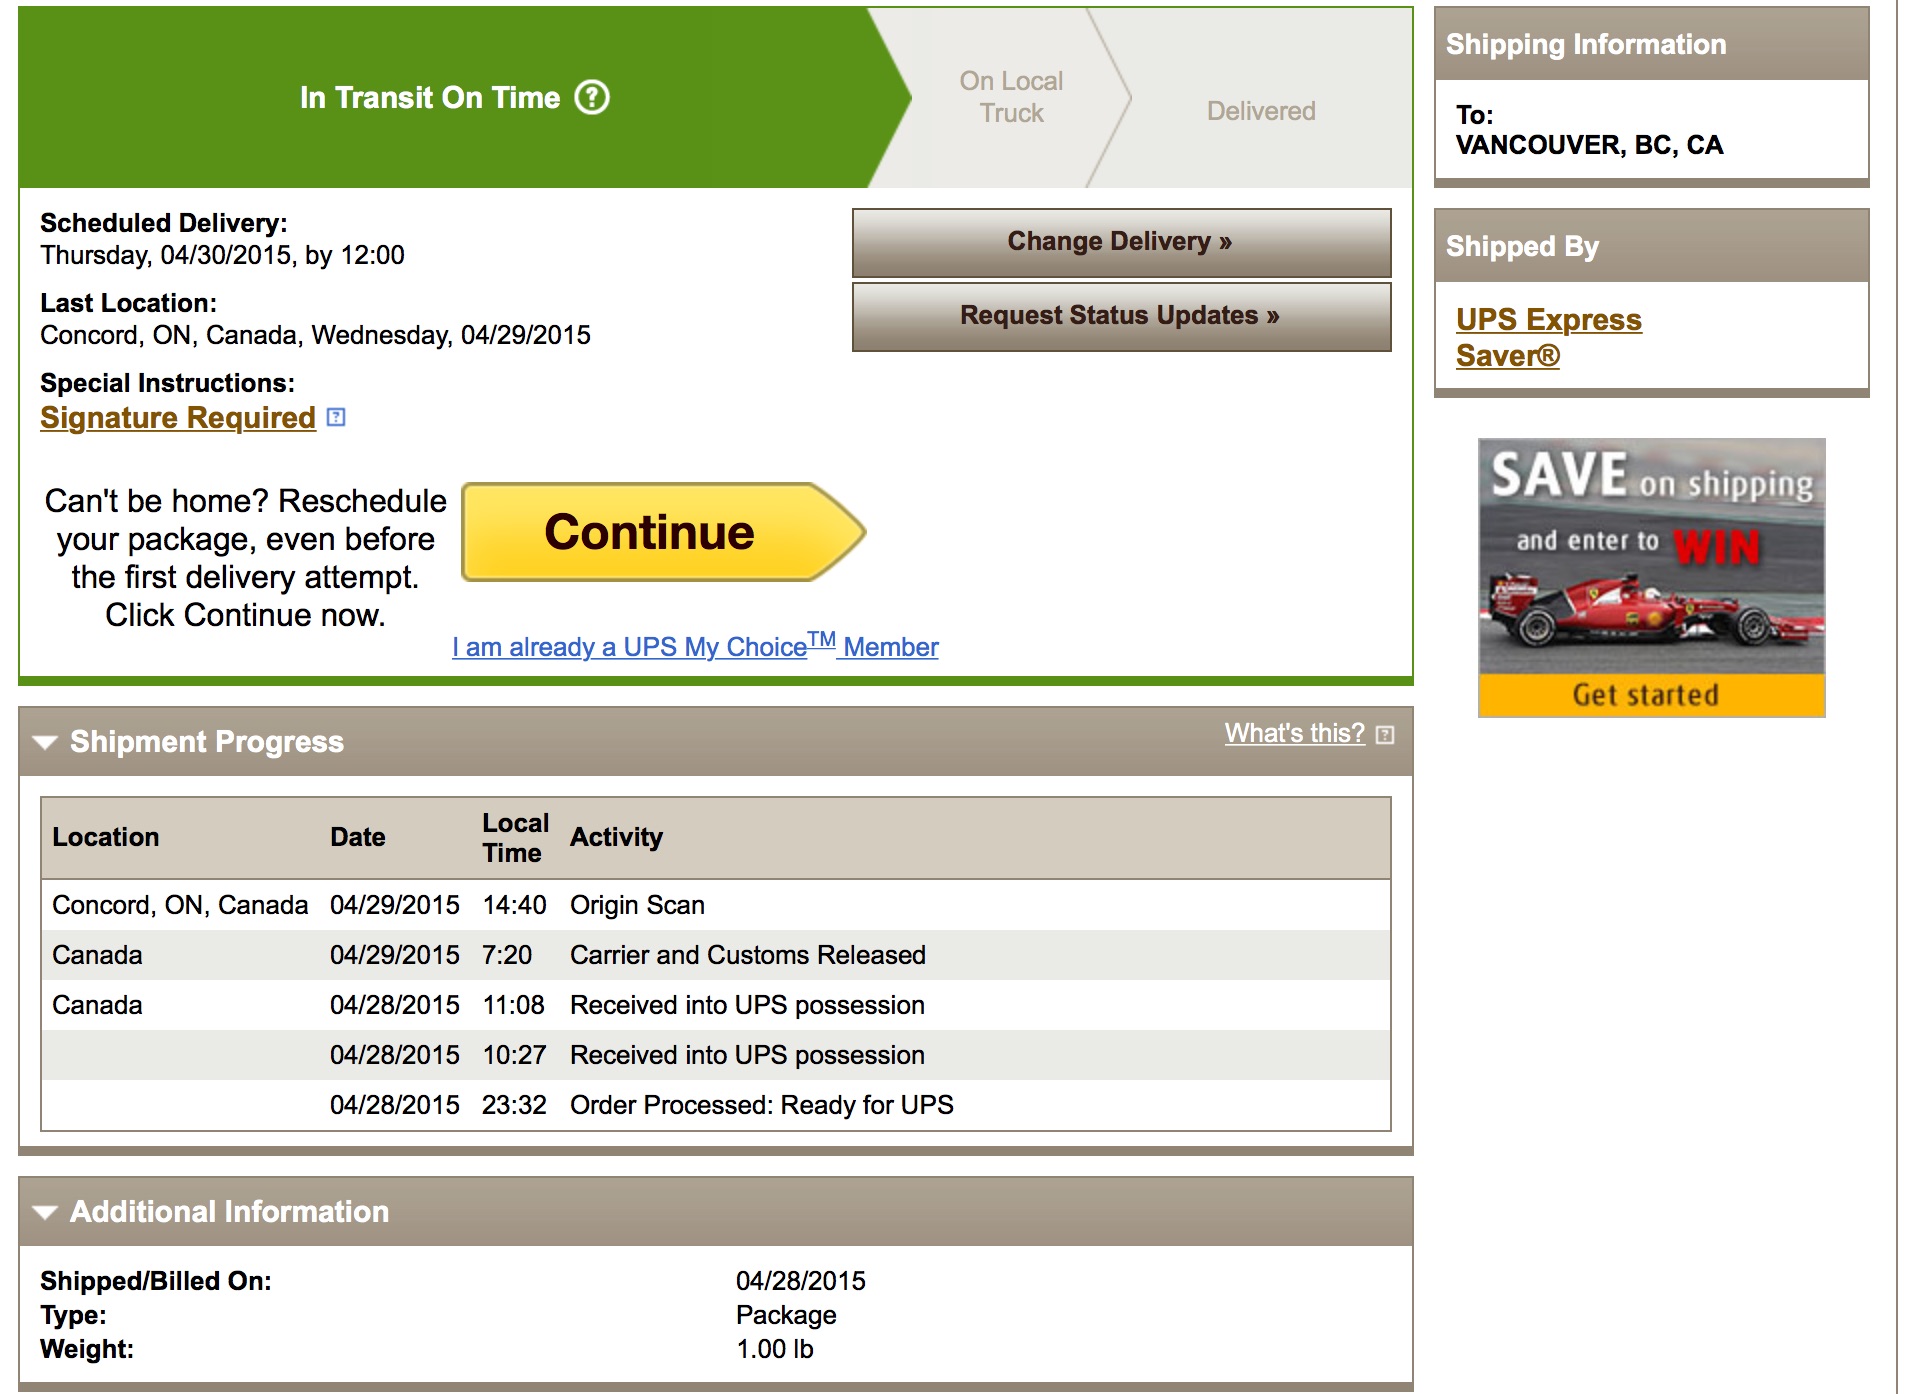Viewport: 1914px width, 1394px height.
Task: Open the UPS Express Saver link
Action: (1548, 337)
